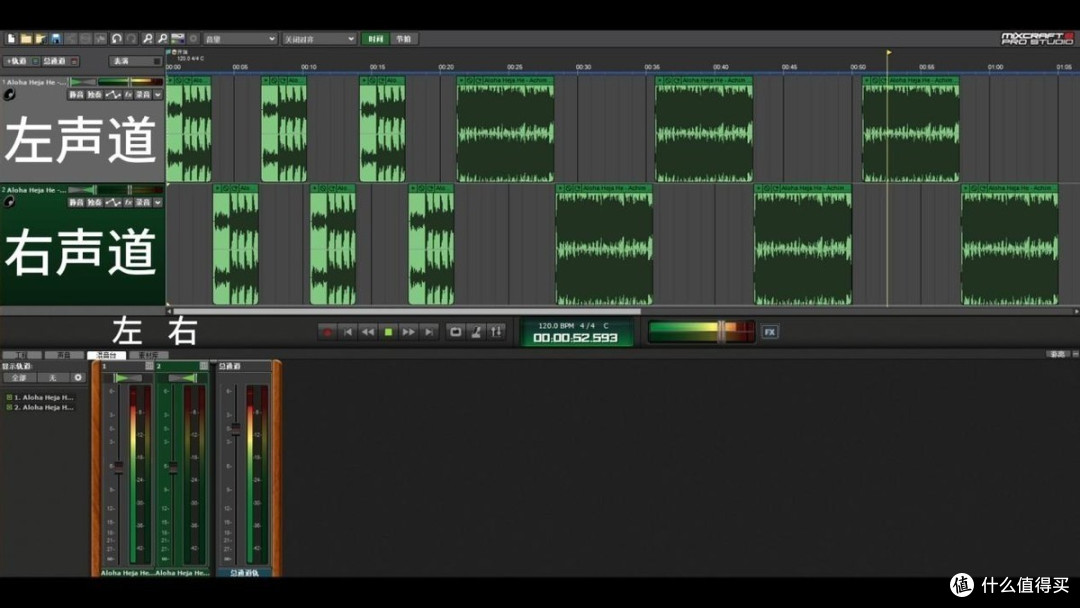Open fx effects for track 2
Viewport: 1080px width, 608px height.
tap(127, 202)
